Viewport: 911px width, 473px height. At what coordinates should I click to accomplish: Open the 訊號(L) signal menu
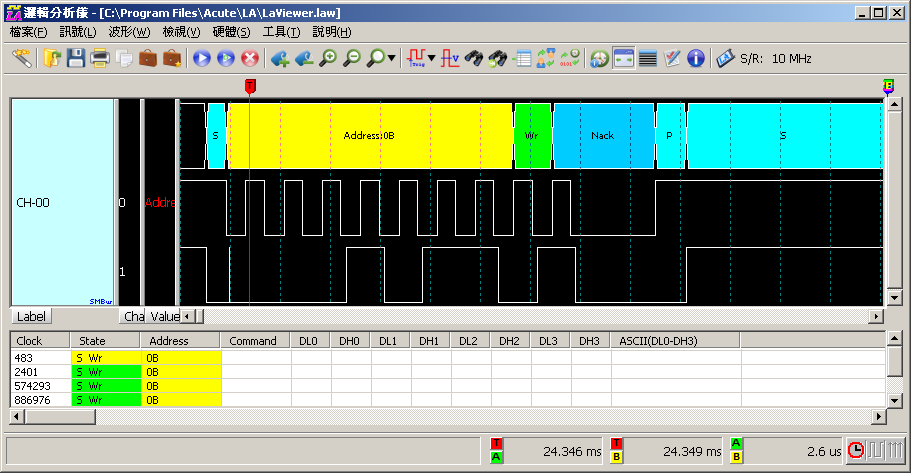(78, 32)
